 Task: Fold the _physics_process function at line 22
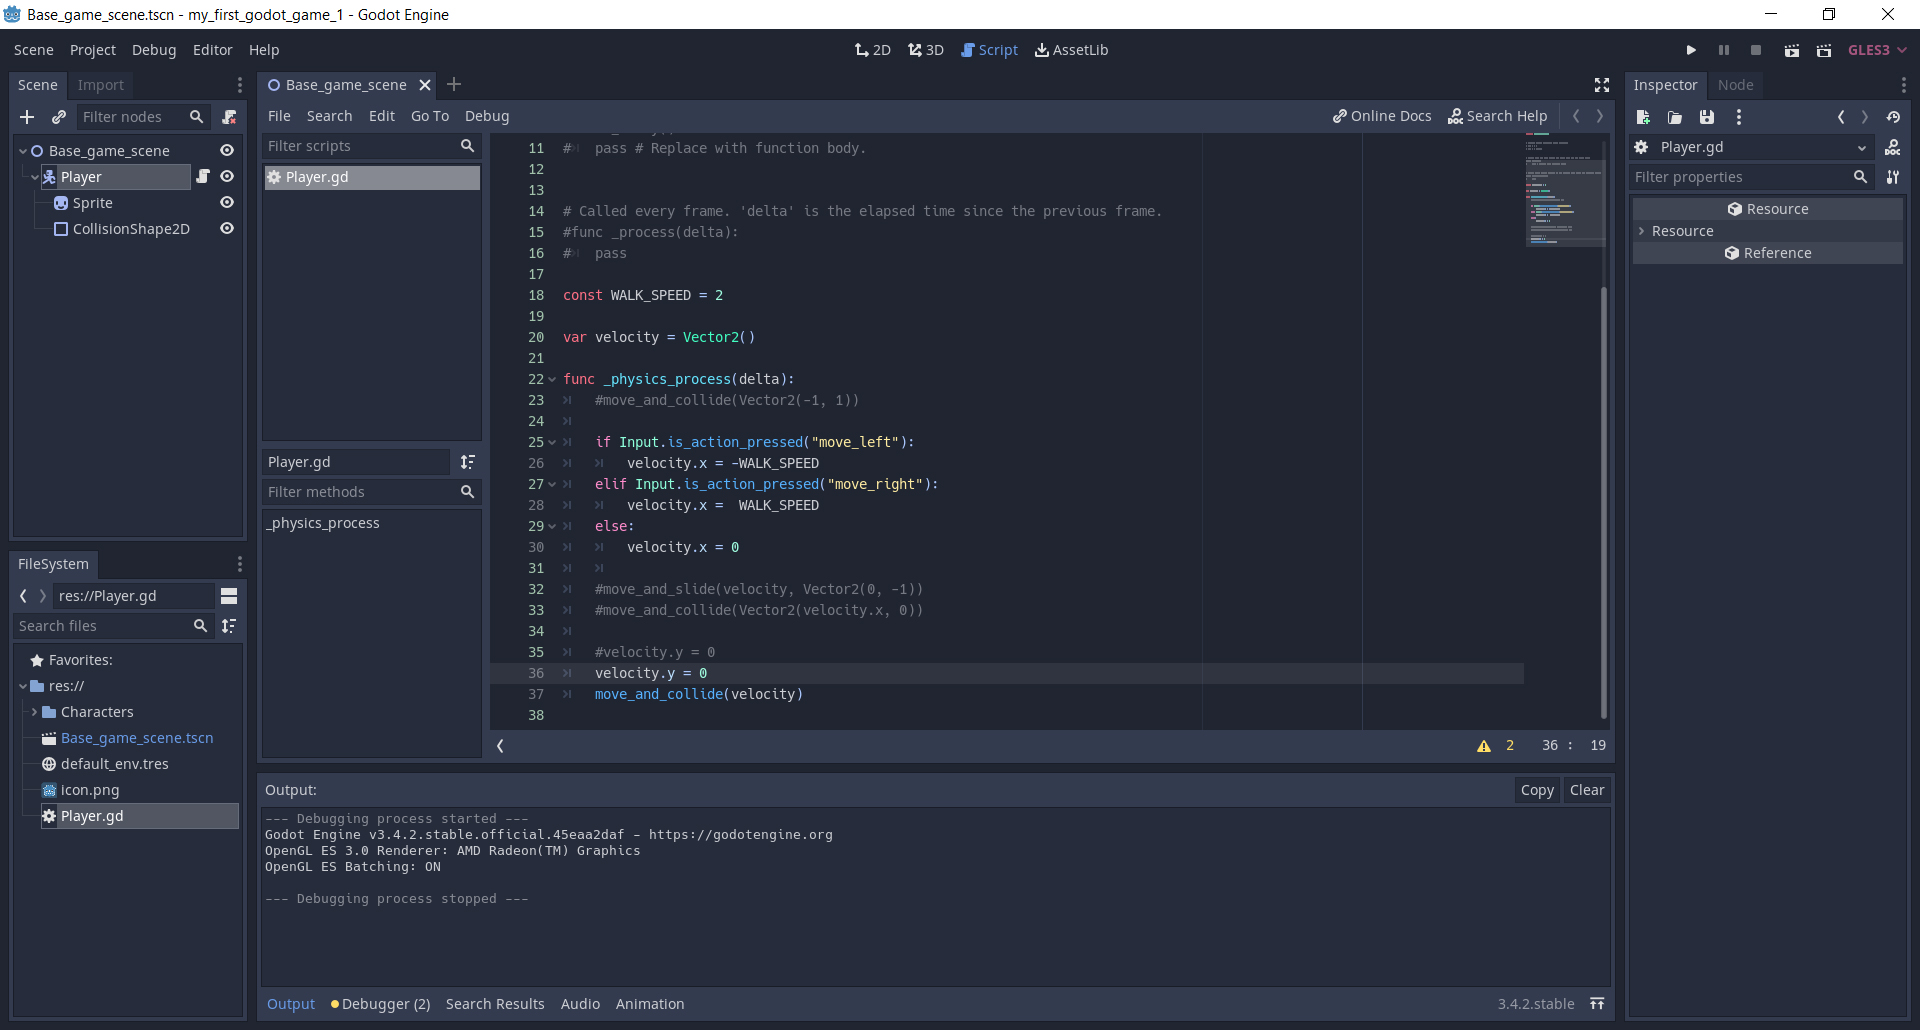(552, 380)
